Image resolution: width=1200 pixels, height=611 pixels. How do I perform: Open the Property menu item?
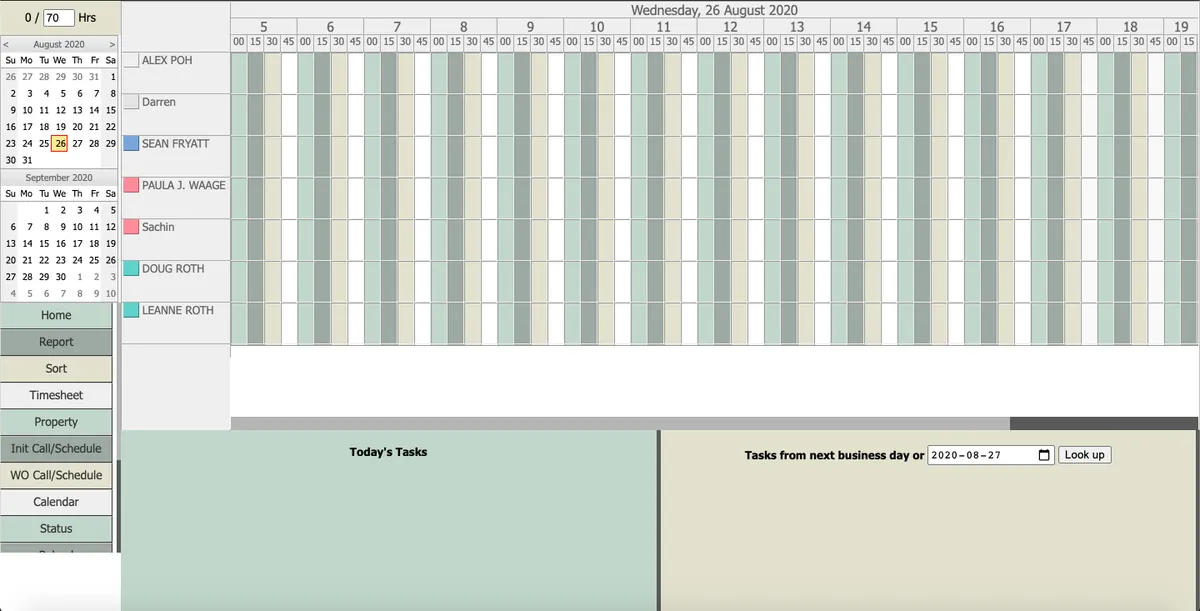pyautogui.click(x=56, y=422)
